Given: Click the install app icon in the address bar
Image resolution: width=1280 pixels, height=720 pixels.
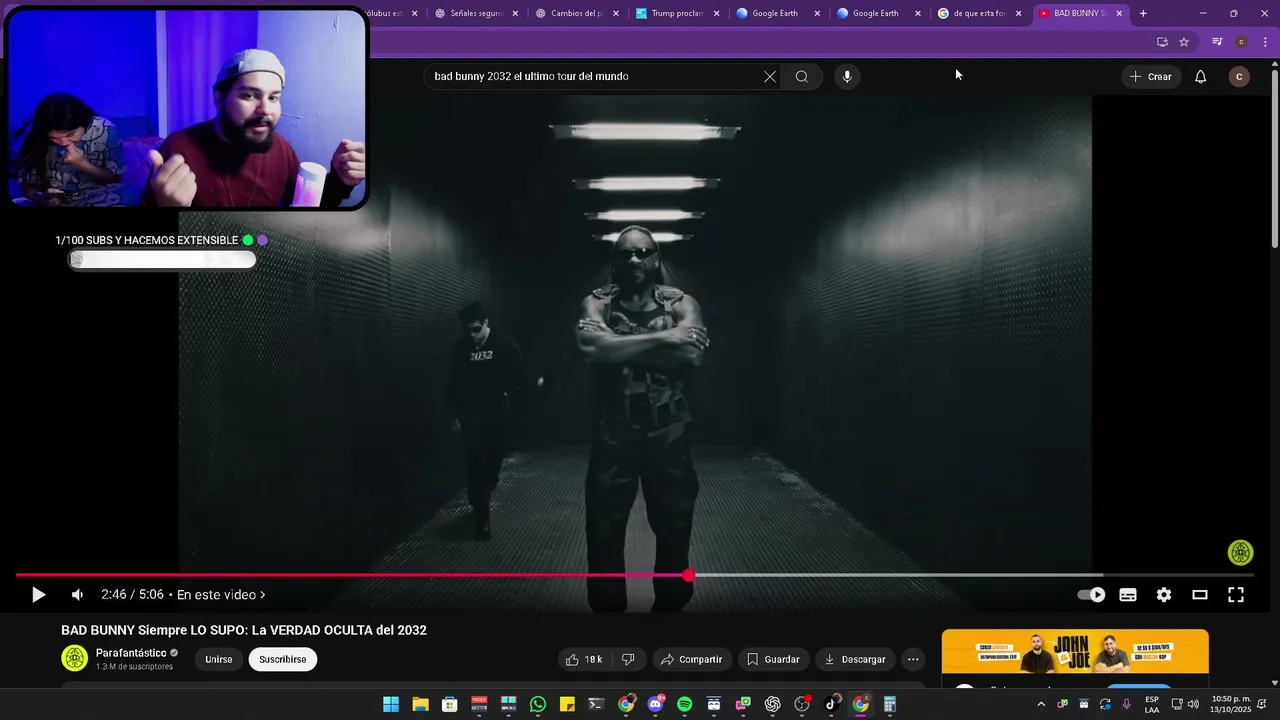Looking at the screenshot, I should pos(1162,42).
